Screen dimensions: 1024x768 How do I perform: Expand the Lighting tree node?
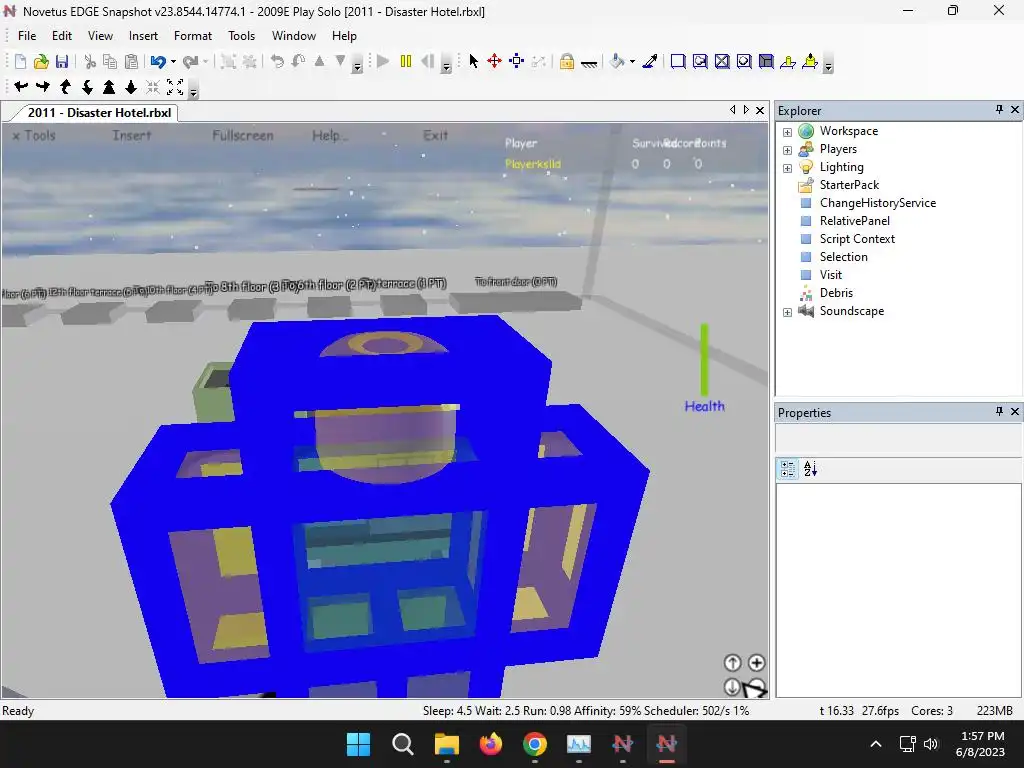pos(788,168)
